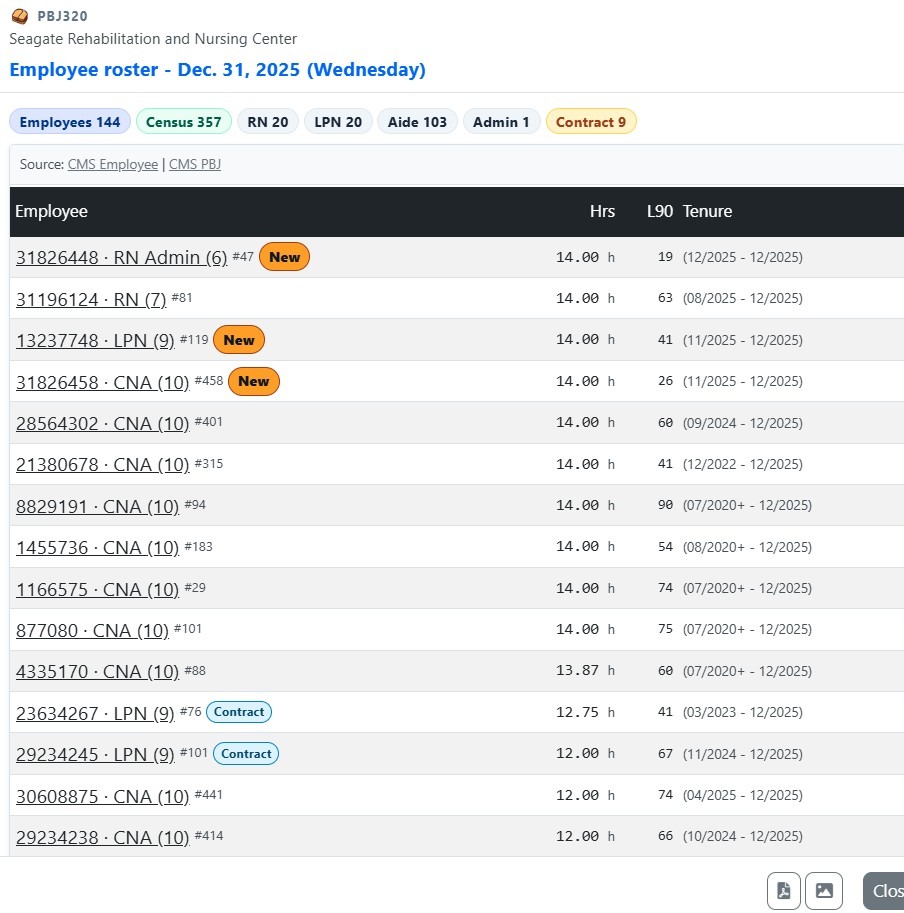Sort by the Tenure column header
This screenshot has height=913, width=904.
(707, 211)
